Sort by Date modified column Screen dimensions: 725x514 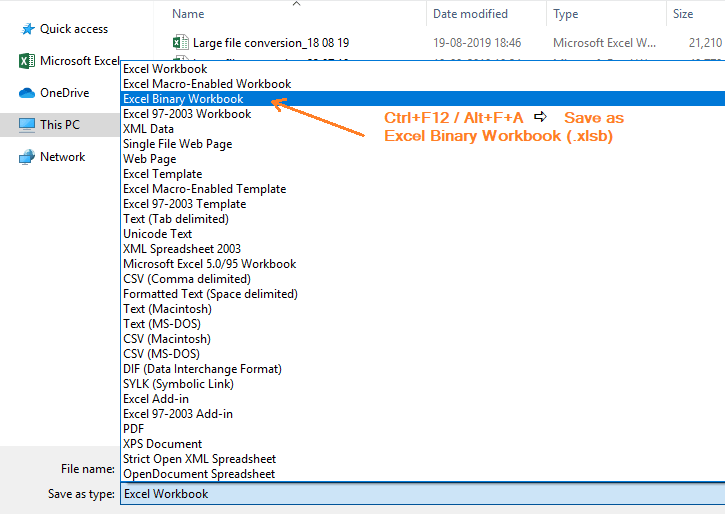point(470,14)
